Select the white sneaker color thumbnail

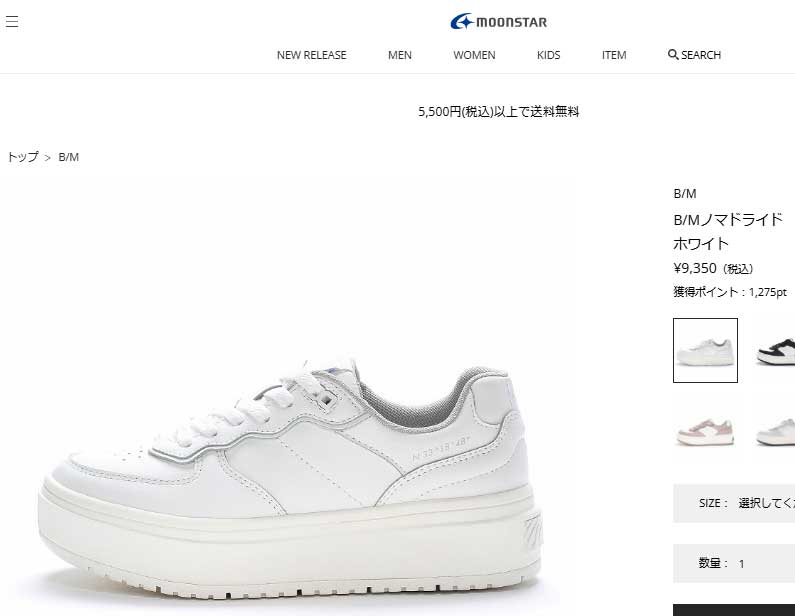(705, 350)
